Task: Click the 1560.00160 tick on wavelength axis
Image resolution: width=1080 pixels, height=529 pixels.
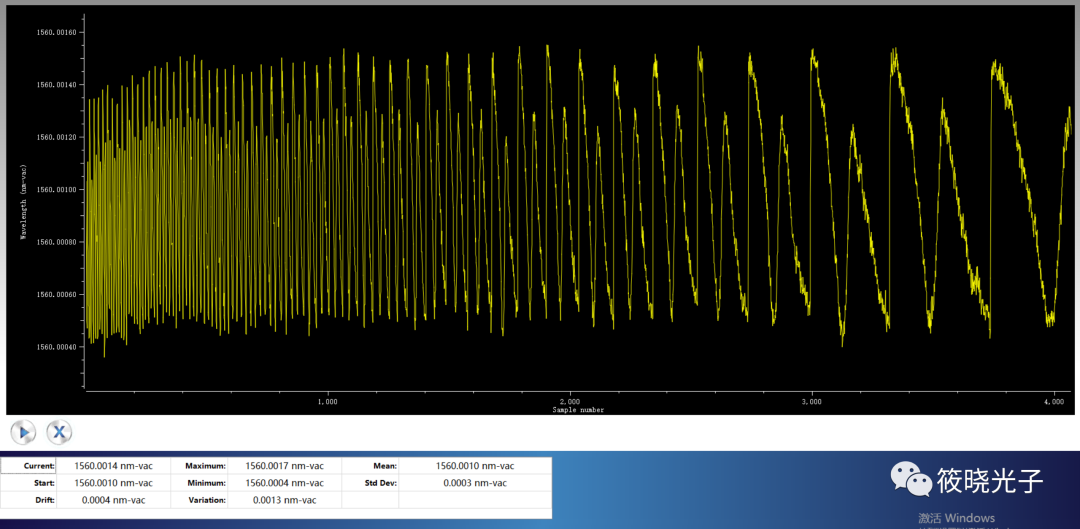Action: click(55, 33)
